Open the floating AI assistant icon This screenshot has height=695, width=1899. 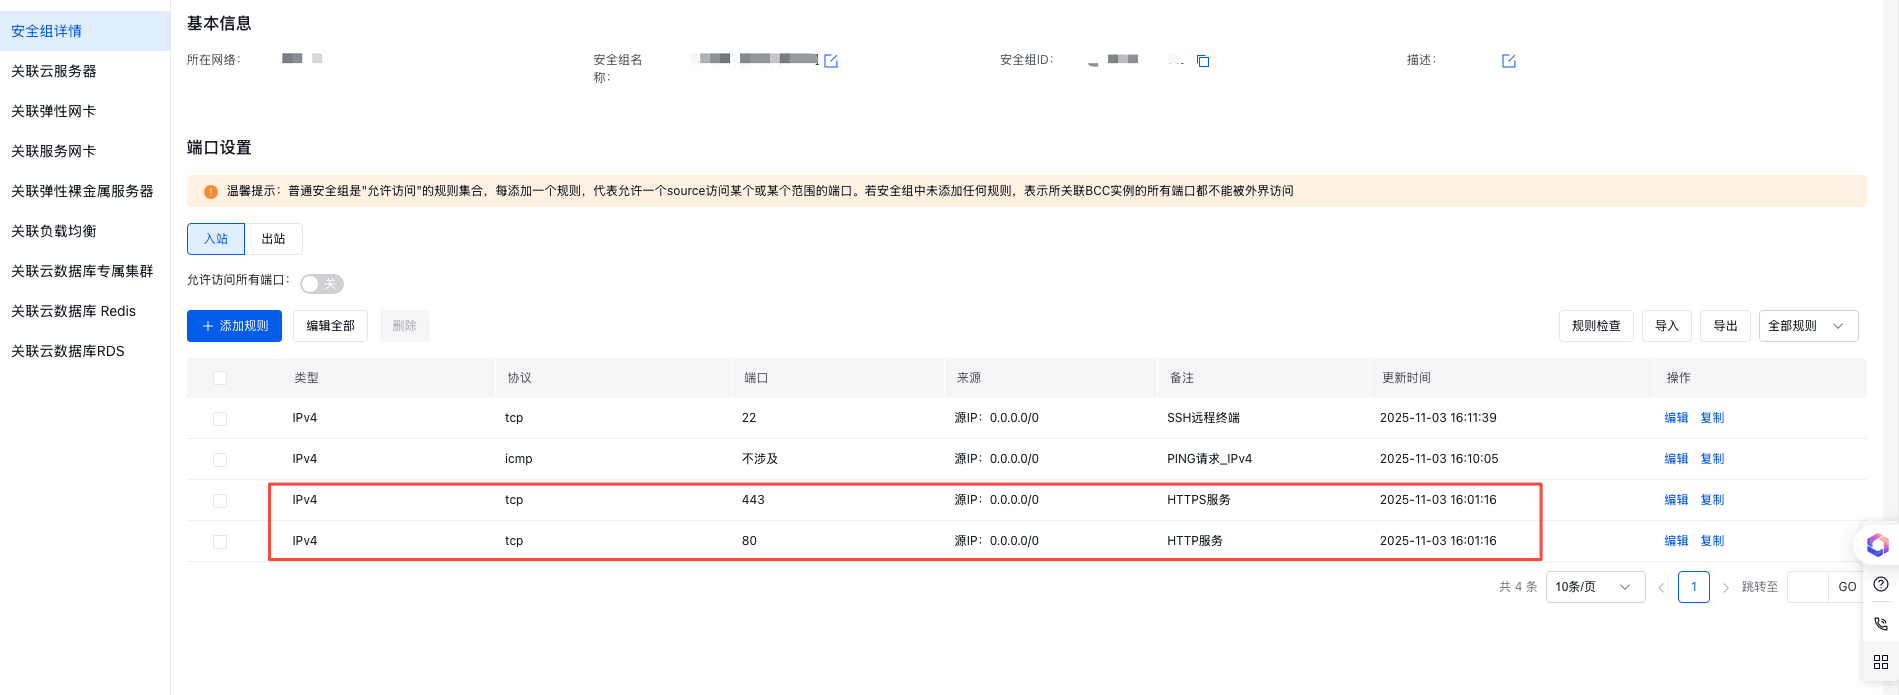coord(1877,545)
